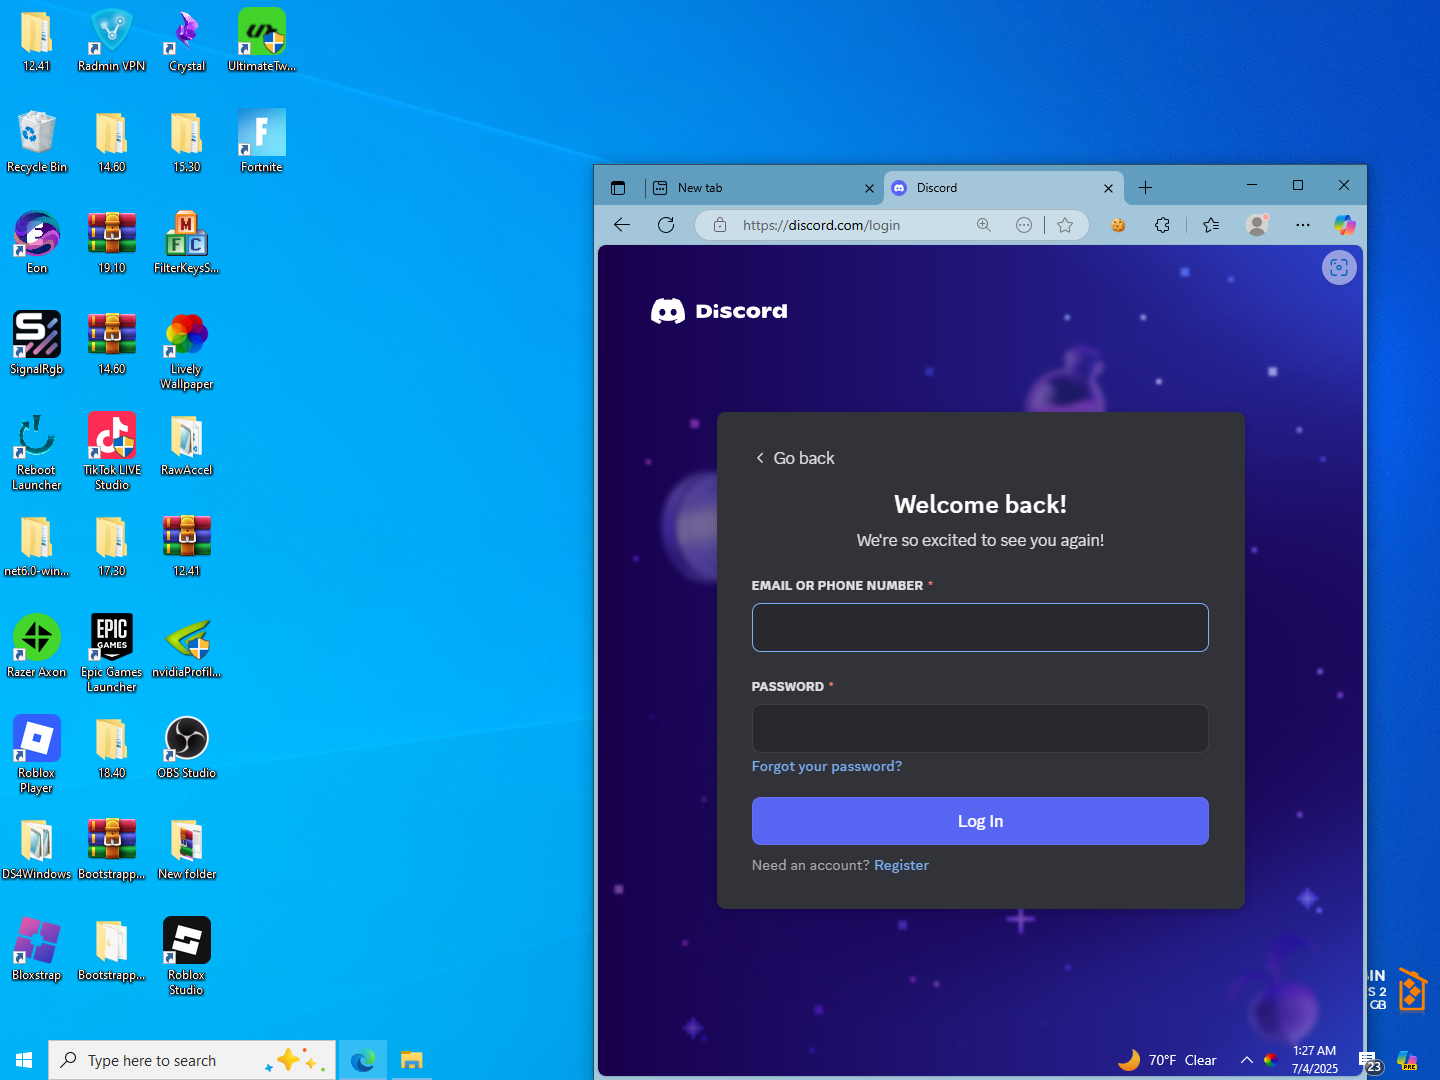This screenshot has width=1440, height=1080.
Task: Select the Recycle Bin icon
Action: tap(37, 142)
